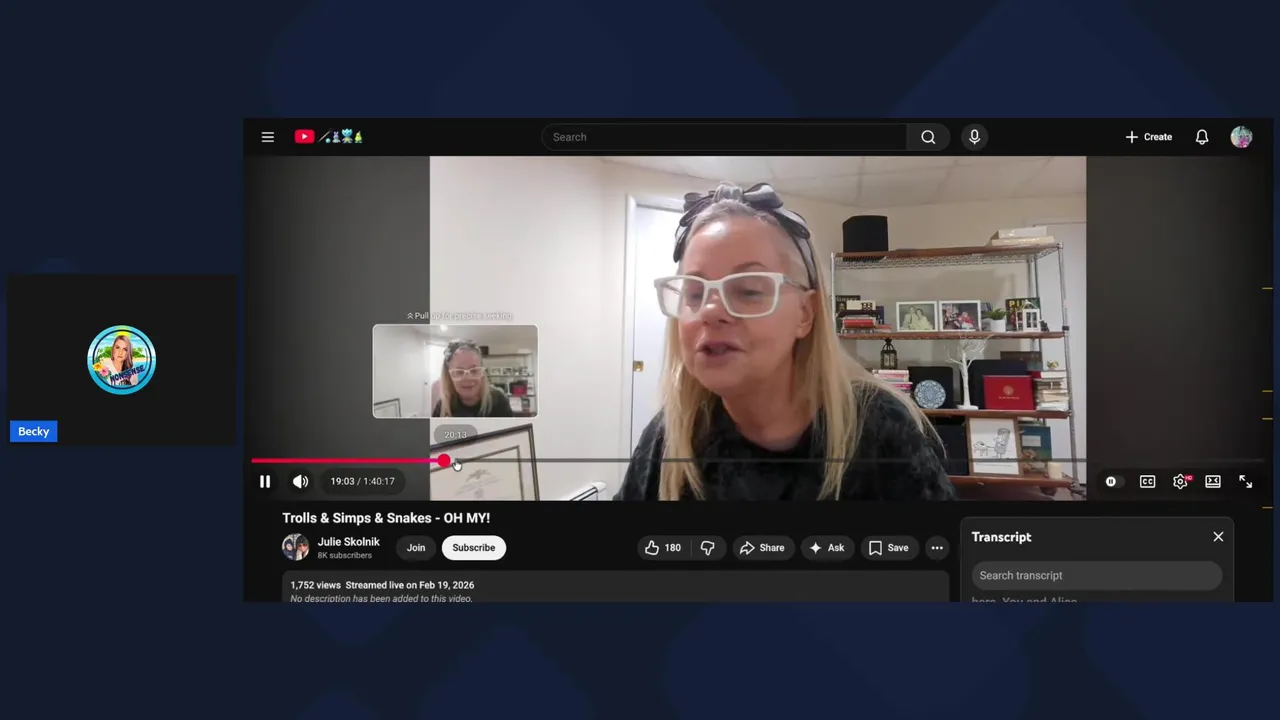Image resolution: width=1280 pixels, height=720 pixels.
Task: Click the Join button
Action: (416, 547)
